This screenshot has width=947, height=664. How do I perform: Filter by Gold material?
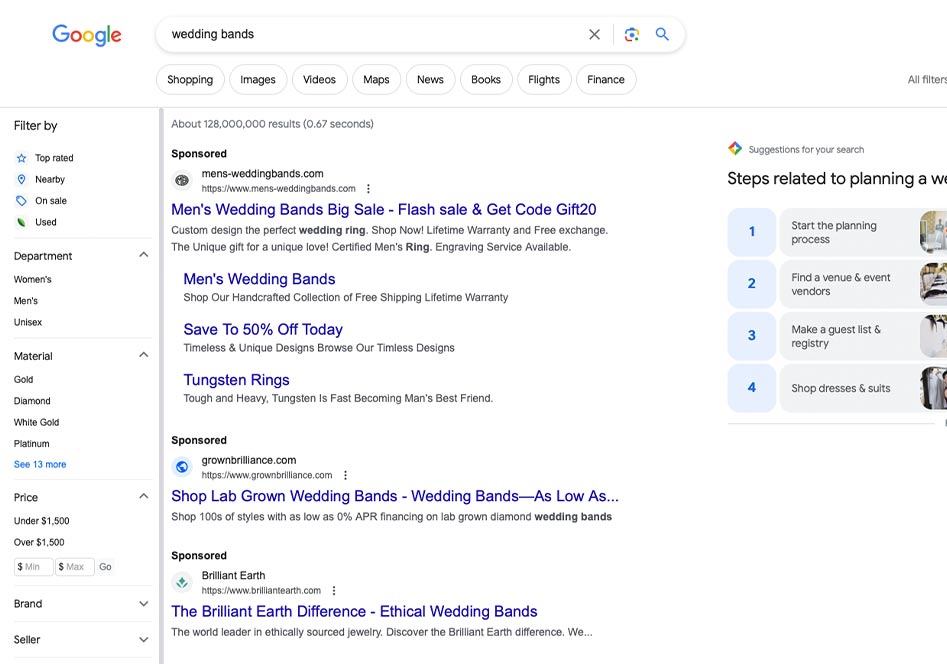[x=24, y=379]
